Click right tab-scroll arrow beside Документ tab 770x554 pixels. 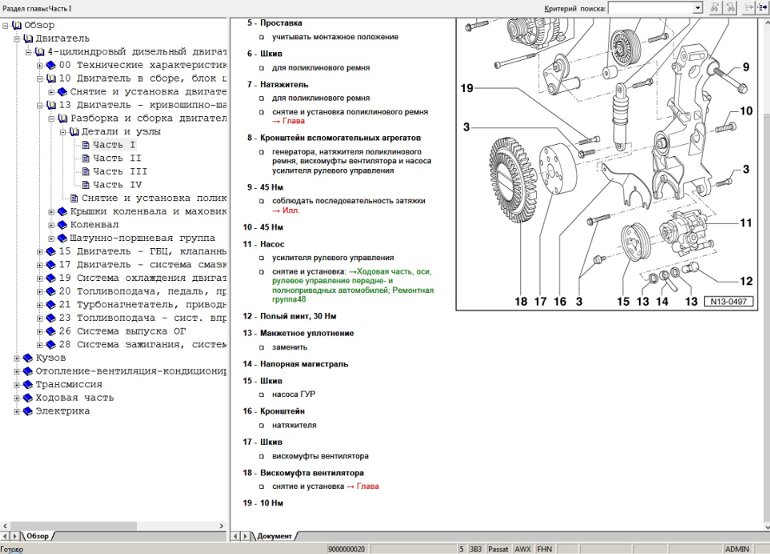246,536
